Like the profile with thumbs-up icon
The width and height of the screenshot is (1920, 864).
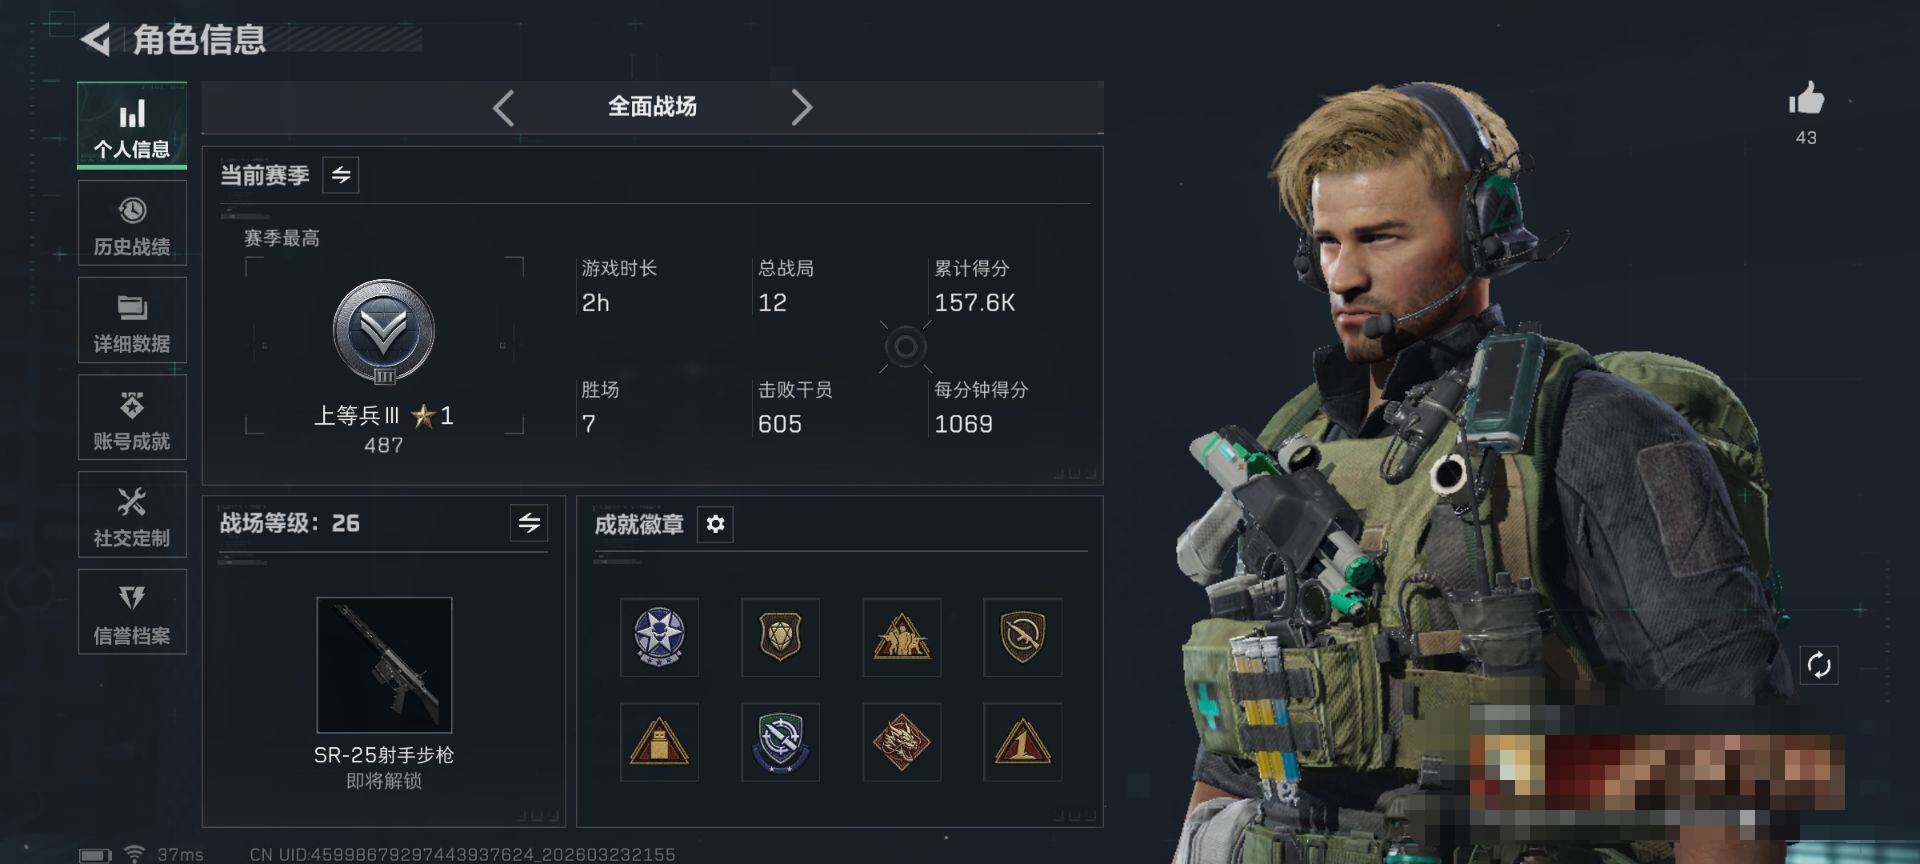(1806, 99)
